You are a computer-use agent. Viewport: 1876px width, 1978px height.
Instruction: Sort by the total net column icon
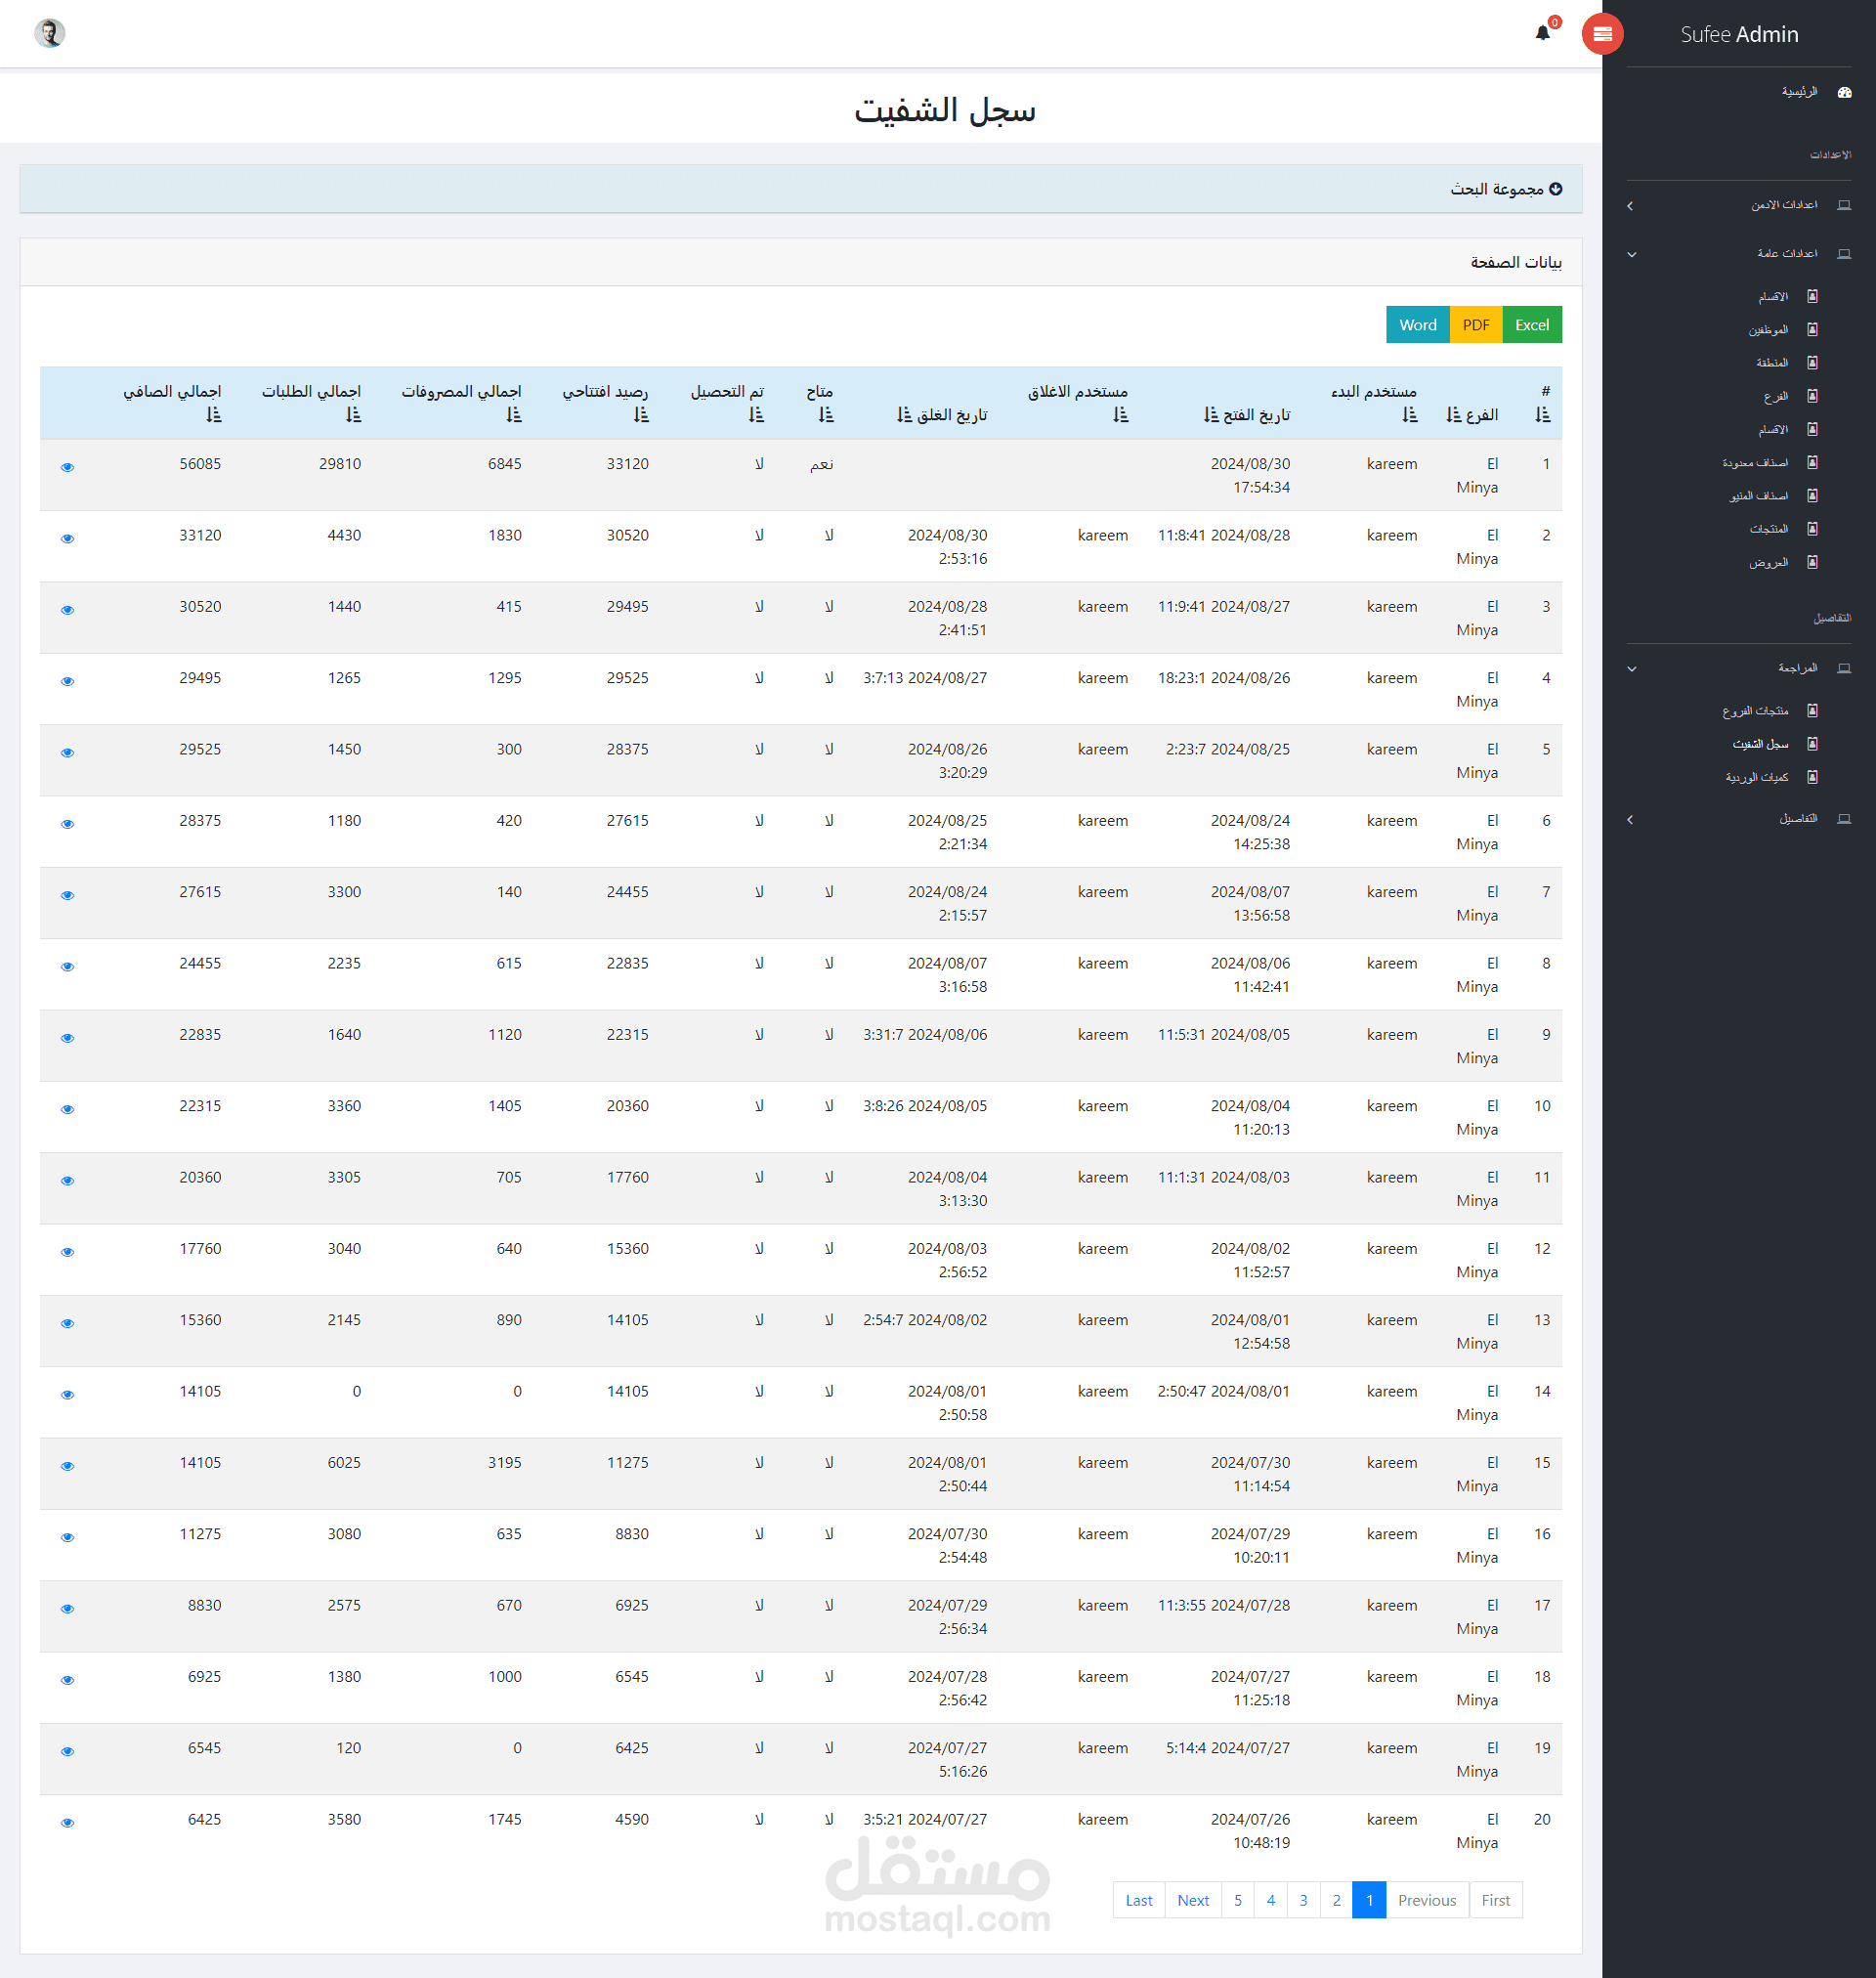(x=213, y=415)
